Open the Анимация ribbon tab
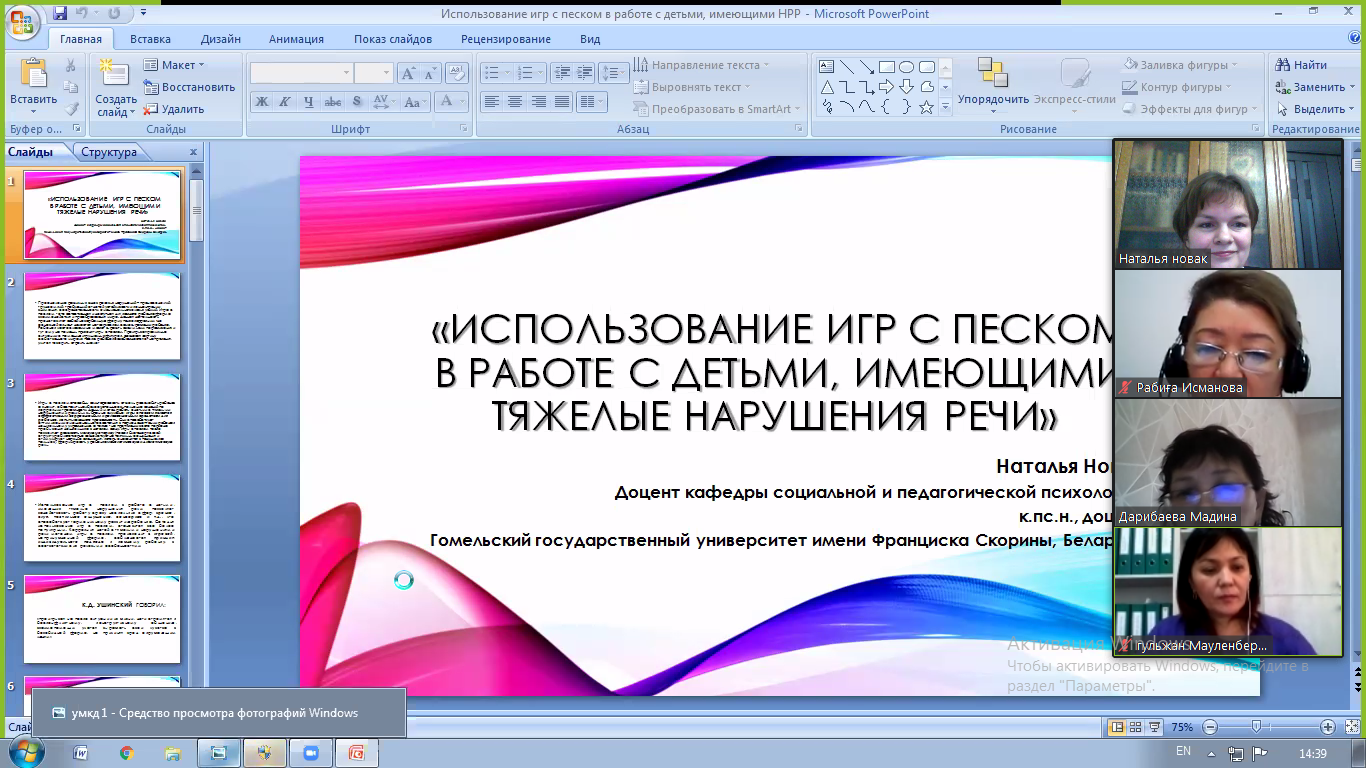Screen dimensions: 1366x768 point(296,39)
